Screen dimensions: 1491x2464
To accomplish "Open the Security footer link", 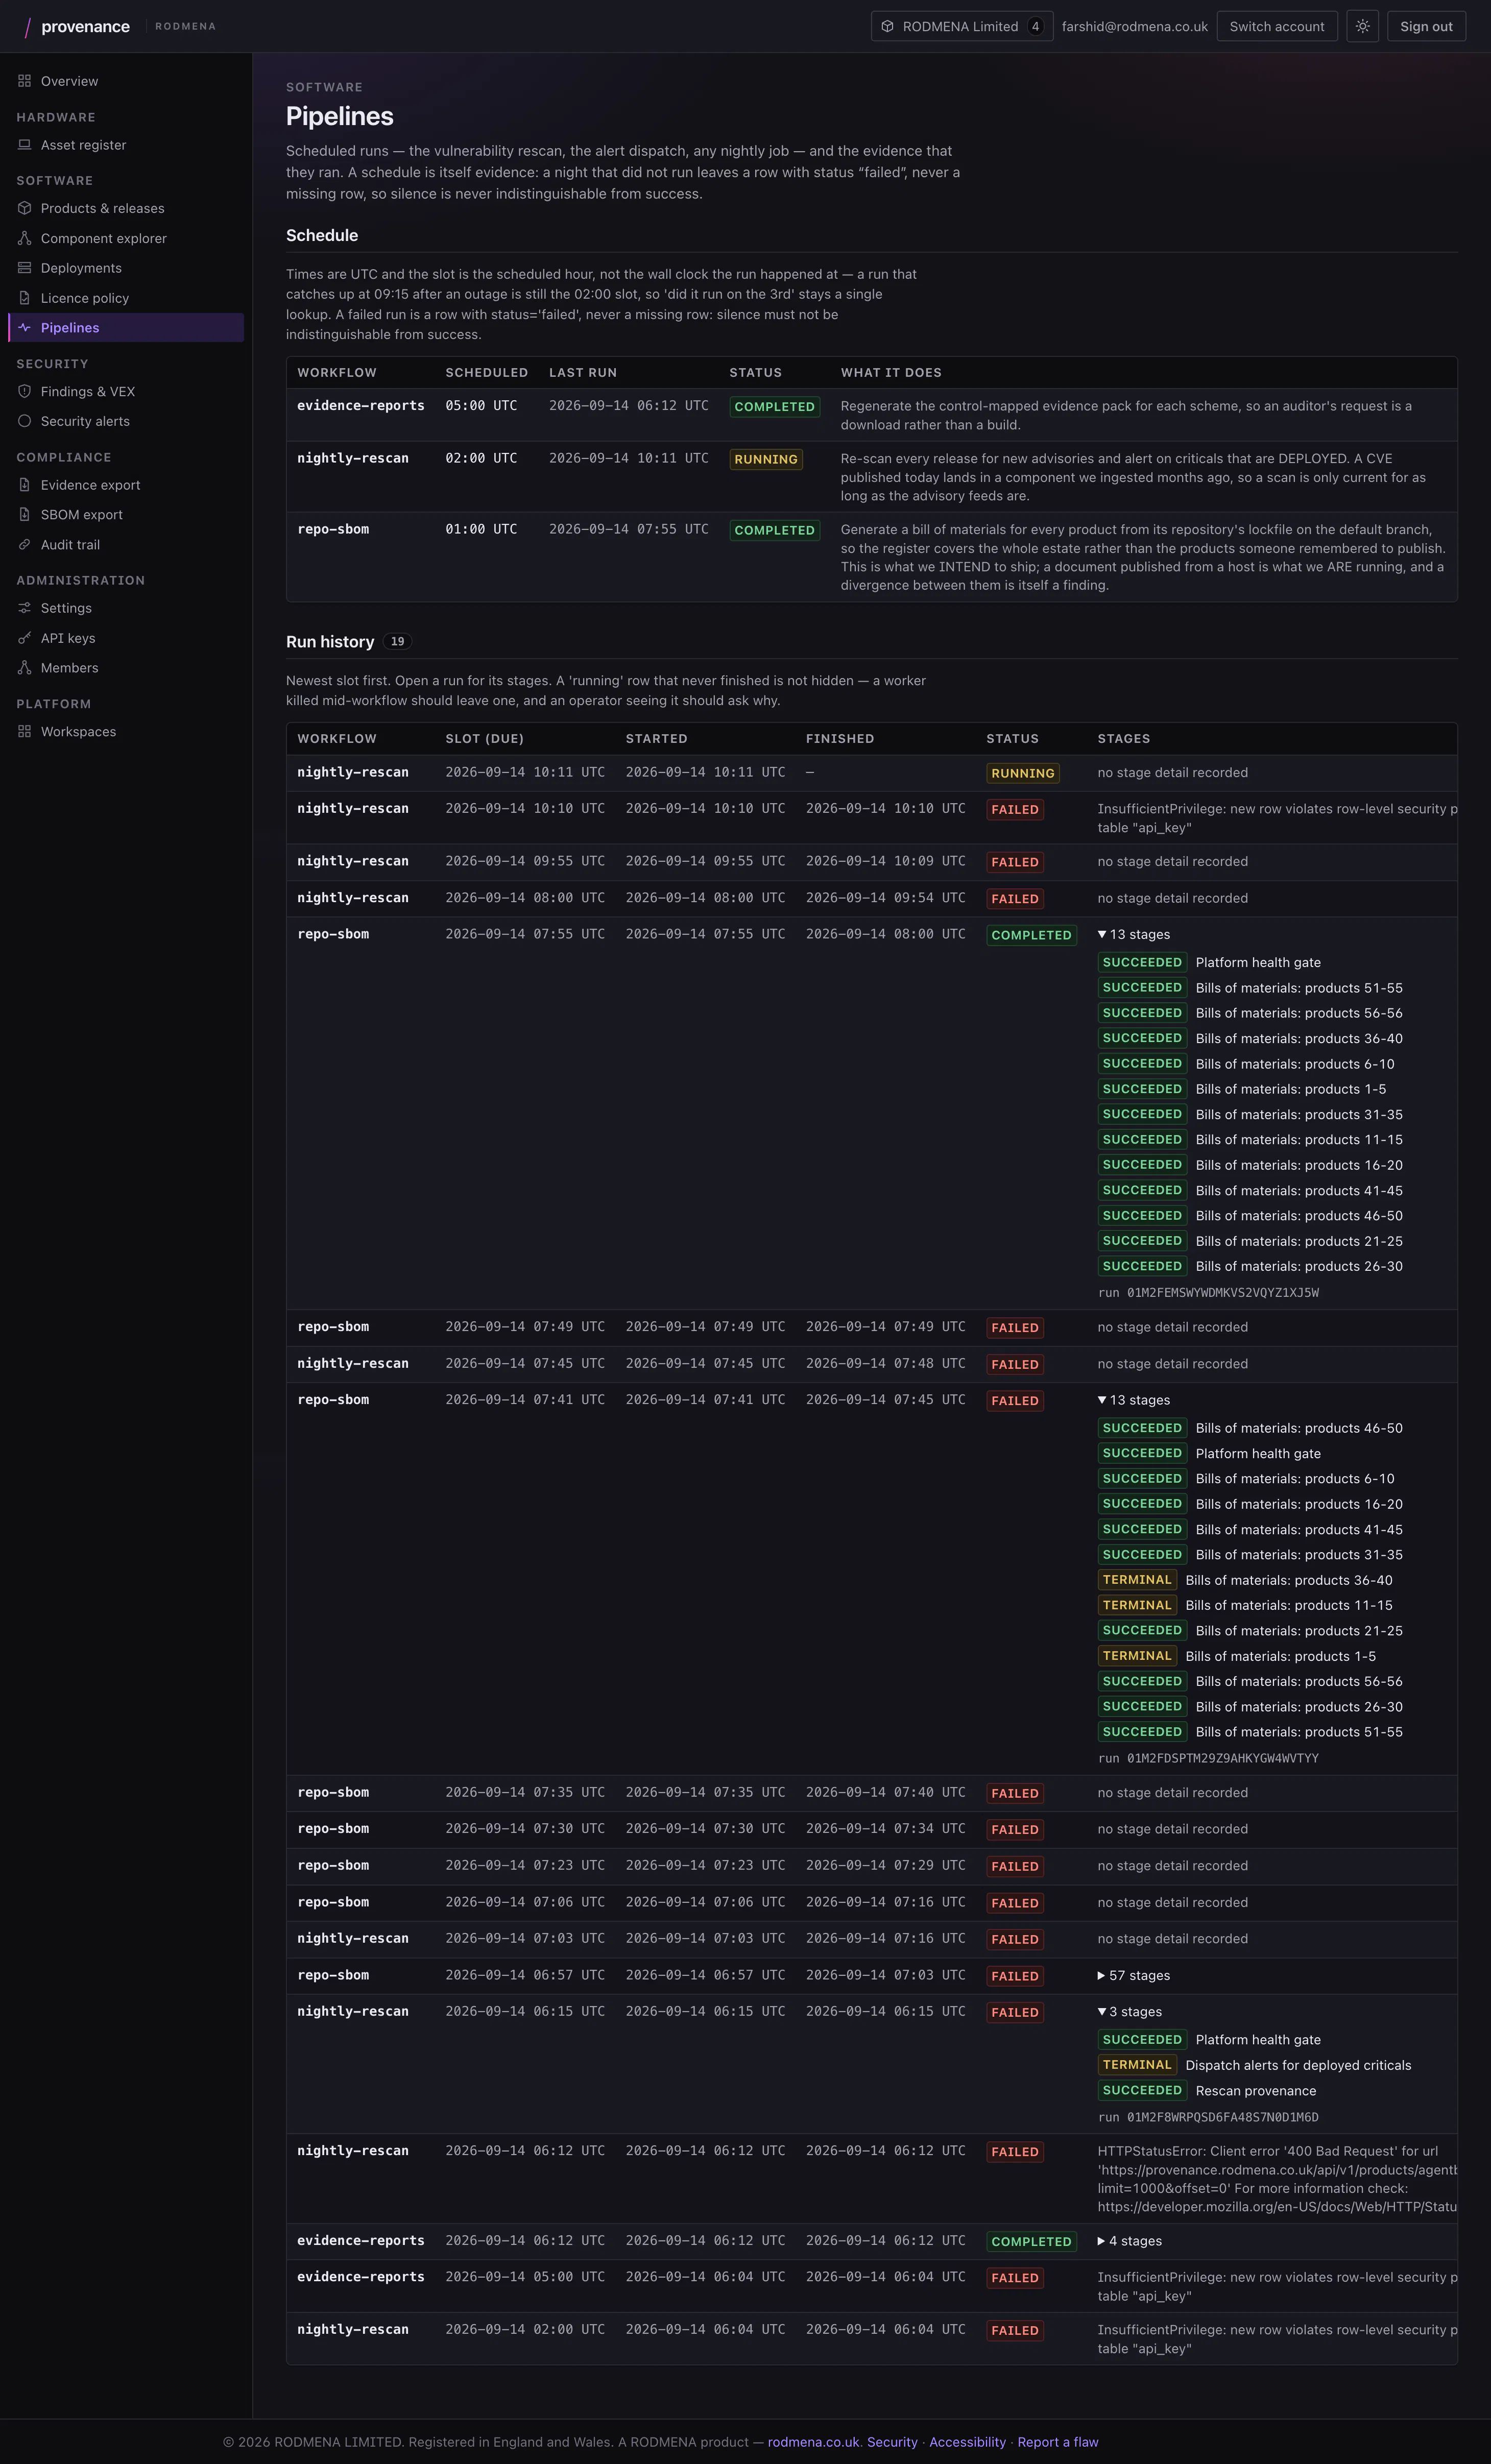I will click(892, 2442).
